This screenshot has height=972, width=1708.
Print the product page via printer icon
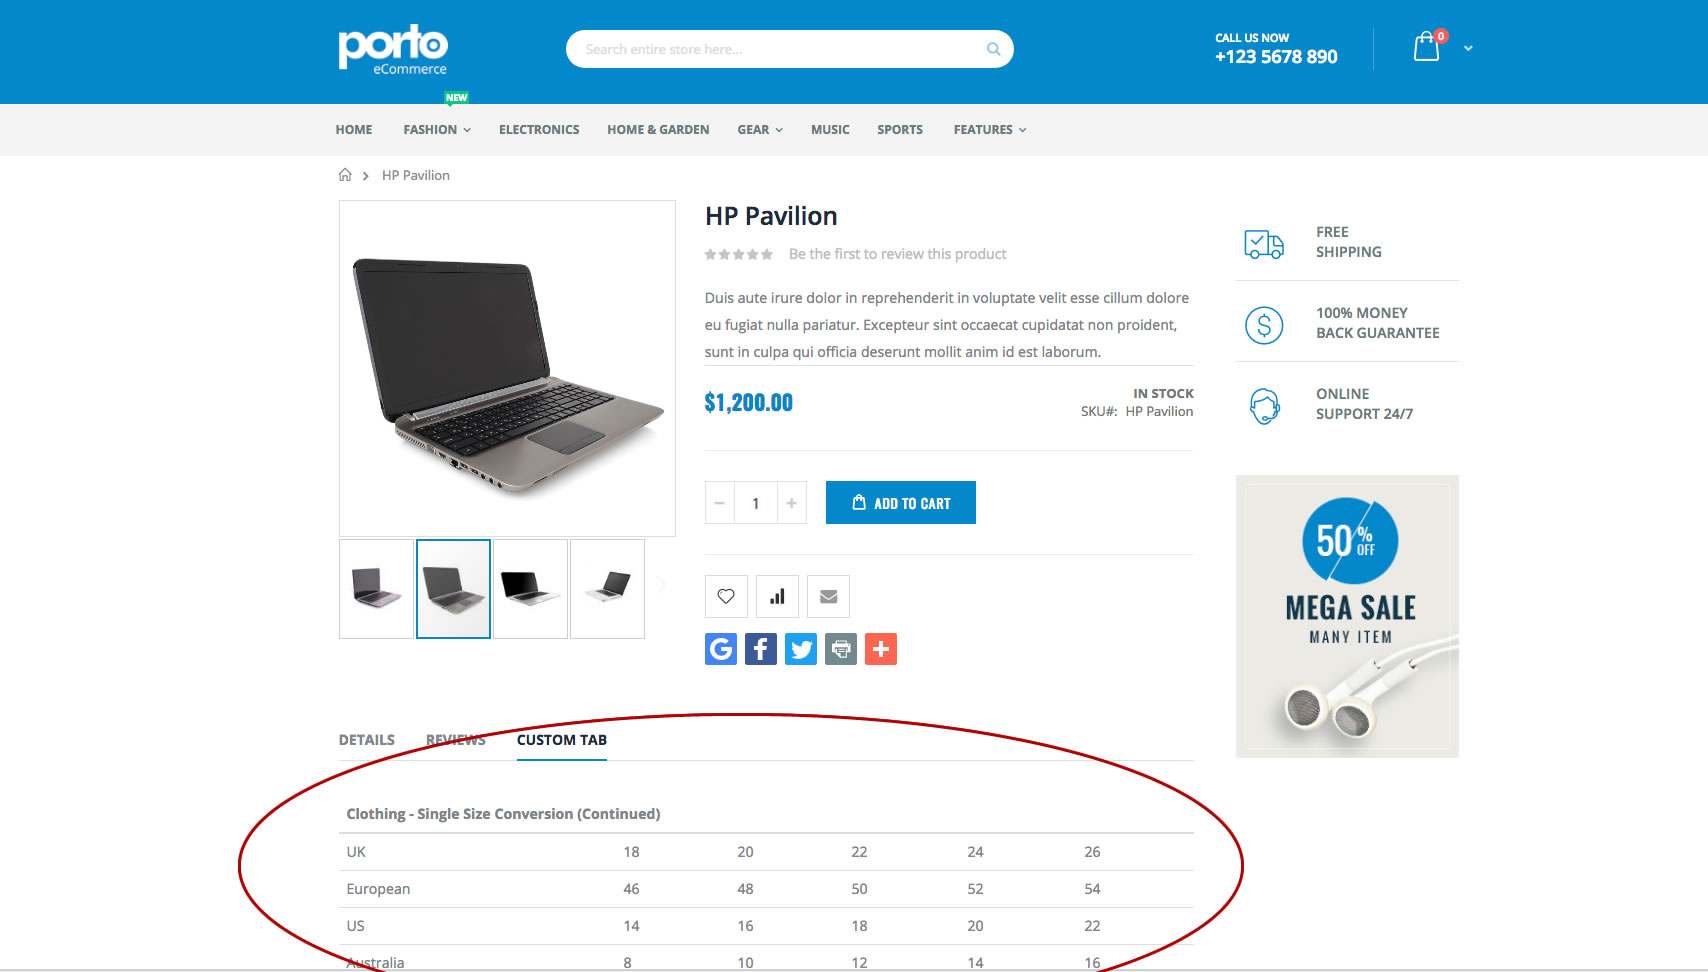coord(840,648)
